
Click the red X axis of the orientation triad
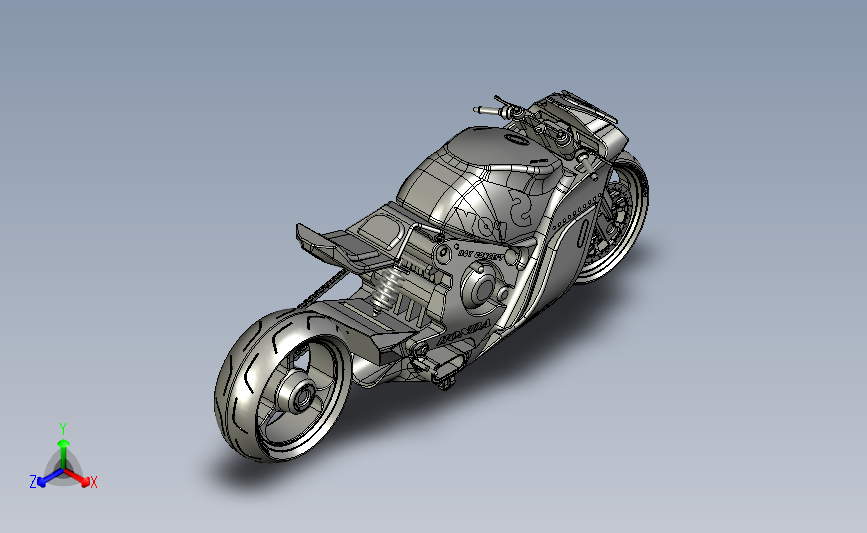78,478
